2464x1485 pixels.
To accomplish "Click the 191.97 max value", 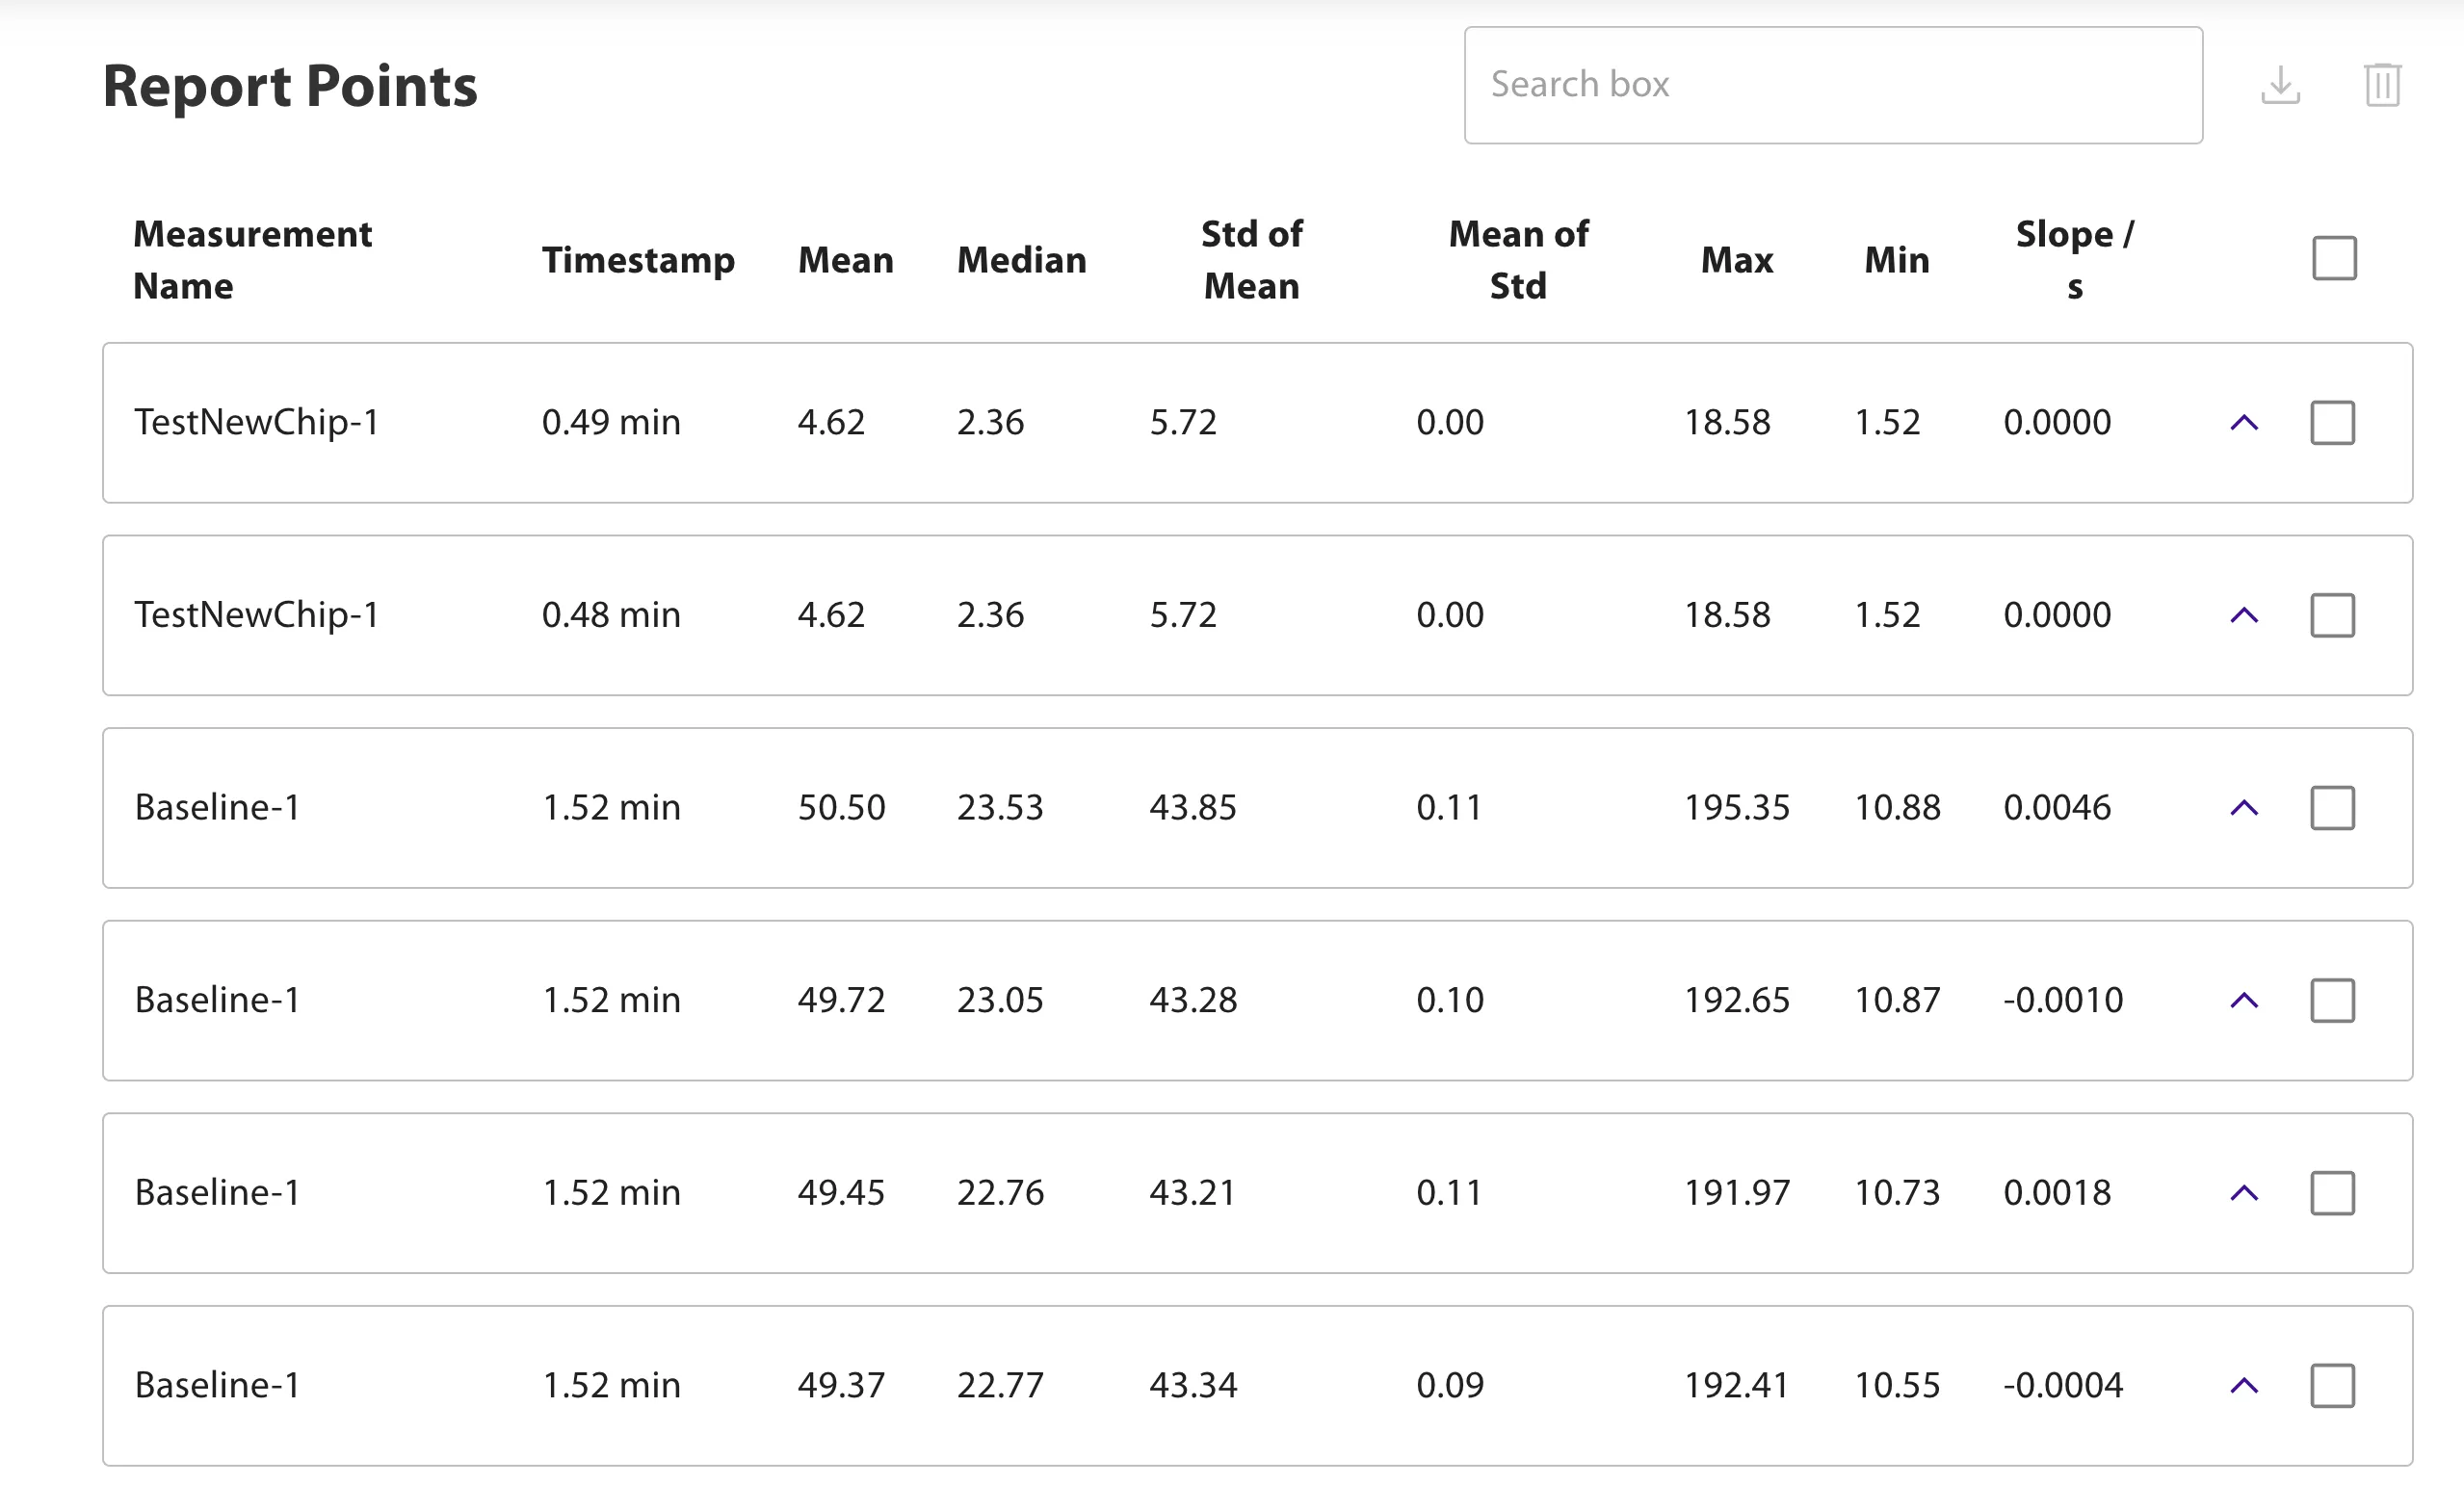I will coord(1737,1193).
